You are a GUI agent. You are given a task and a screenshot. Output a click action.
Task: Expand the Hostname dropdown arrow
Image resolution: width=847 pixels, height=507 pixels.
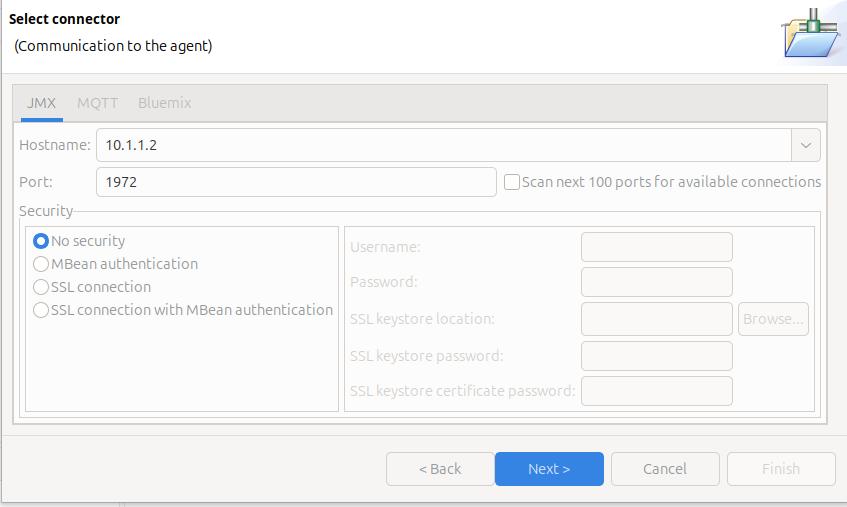coord(806,145)
